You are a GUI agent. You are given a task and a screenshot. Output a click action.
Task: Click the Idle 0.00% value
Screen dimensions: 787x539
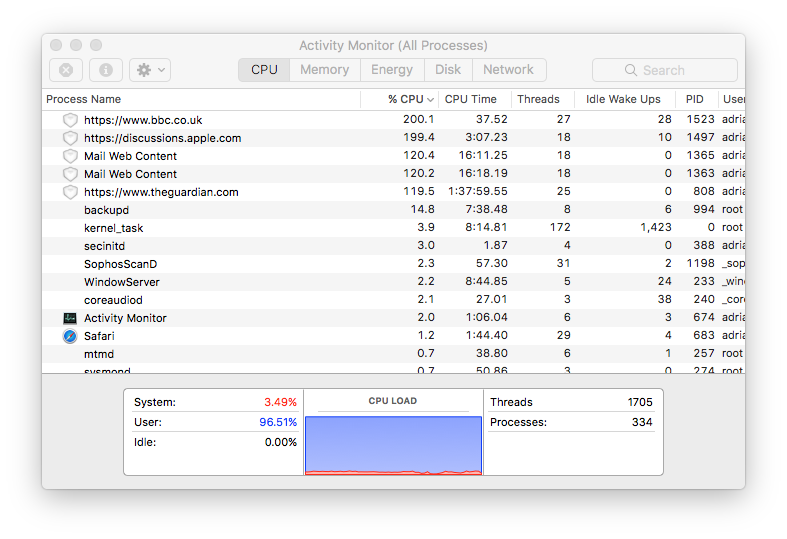(x=281, y=443)
